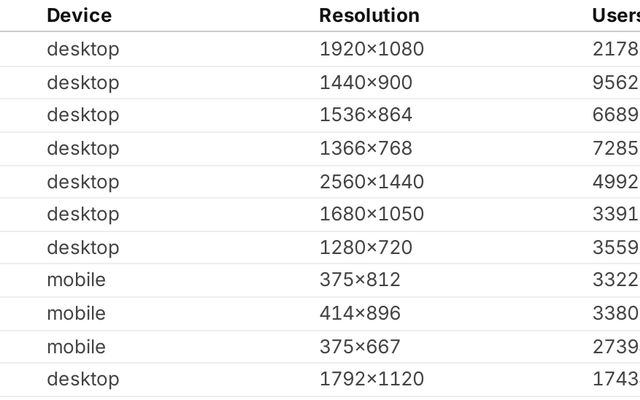Select mobile device cell in 375×812 row

pyautogui.click(x=76, y=280)
